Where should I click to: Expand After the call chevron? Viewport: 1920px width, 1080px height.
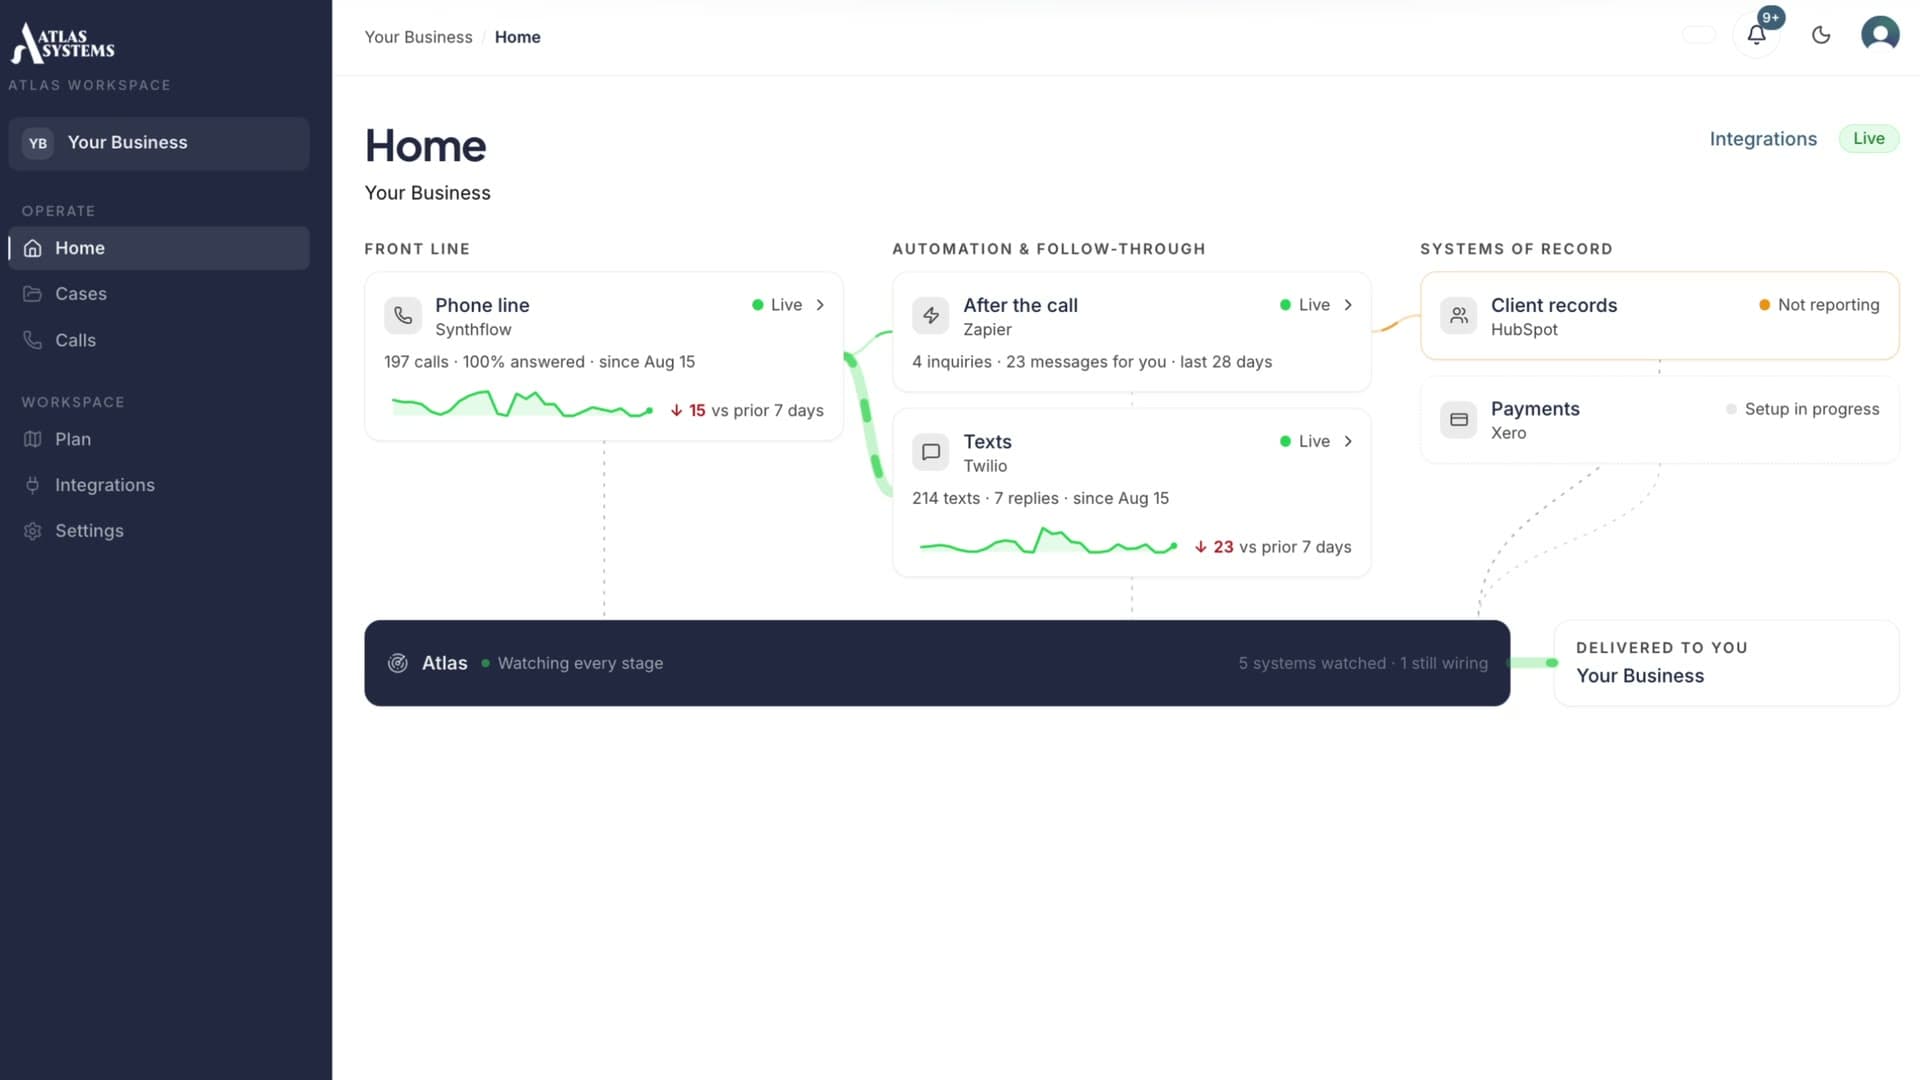pos(1348,305)
